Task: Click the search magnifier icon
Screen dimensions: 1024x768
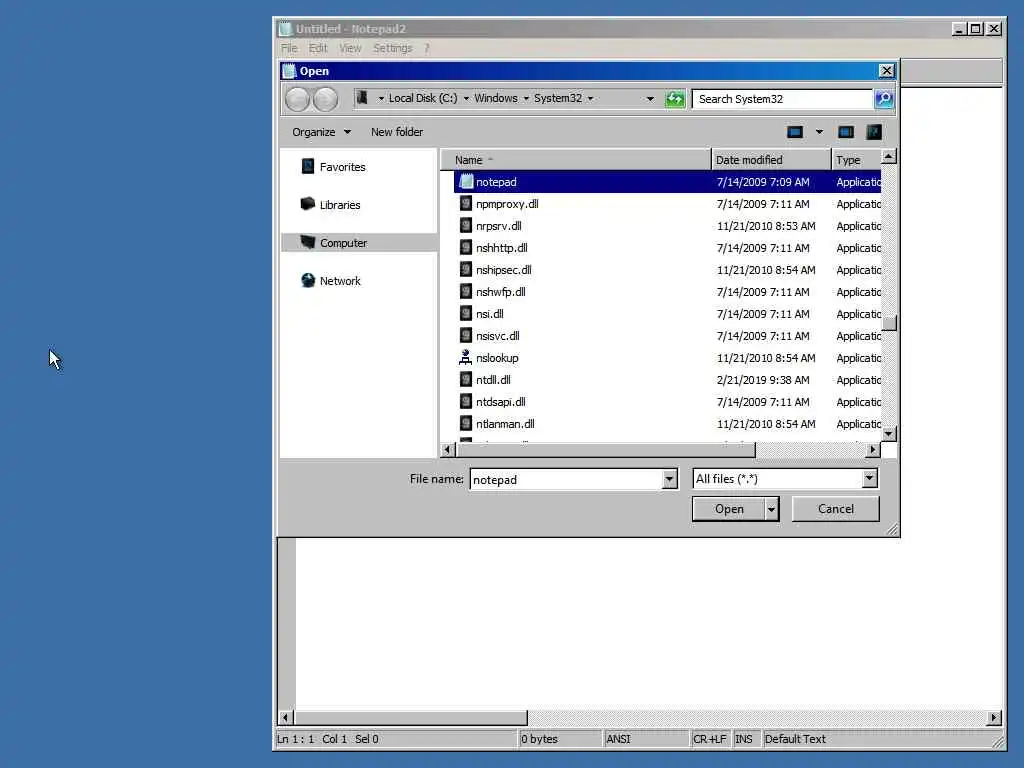Action: pos(884,99)
